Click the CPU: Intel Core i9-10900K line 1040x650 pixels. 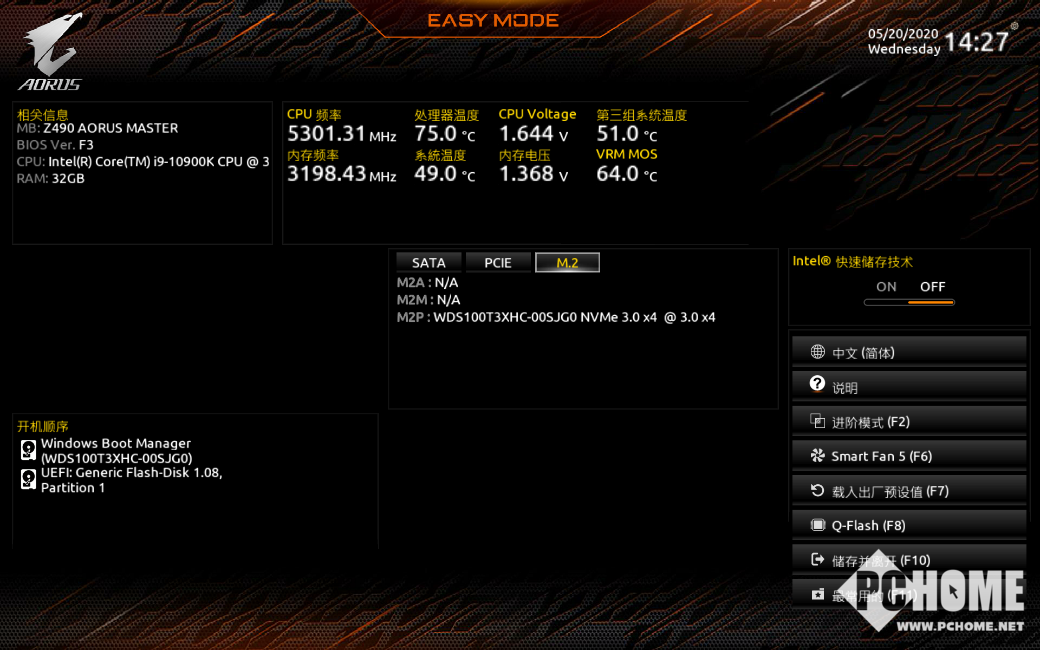(143, 161)
